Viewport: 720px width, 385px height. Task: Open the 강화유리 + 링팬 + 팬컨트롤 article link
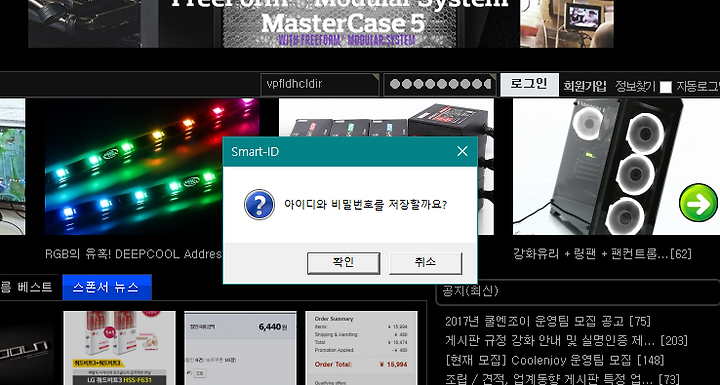click(x=602, y=254)
